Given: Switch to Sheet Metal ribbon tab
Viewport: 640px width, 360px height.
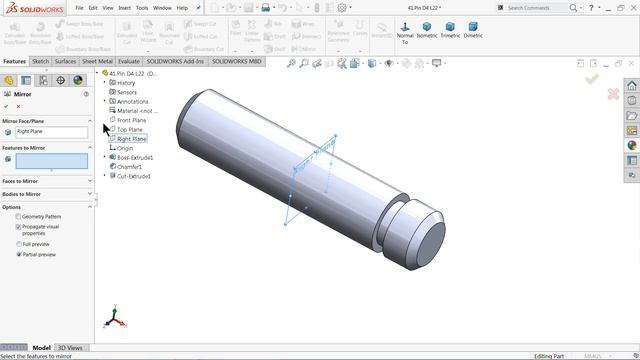Looking at the screenshot, I should [x=97, y=61].
